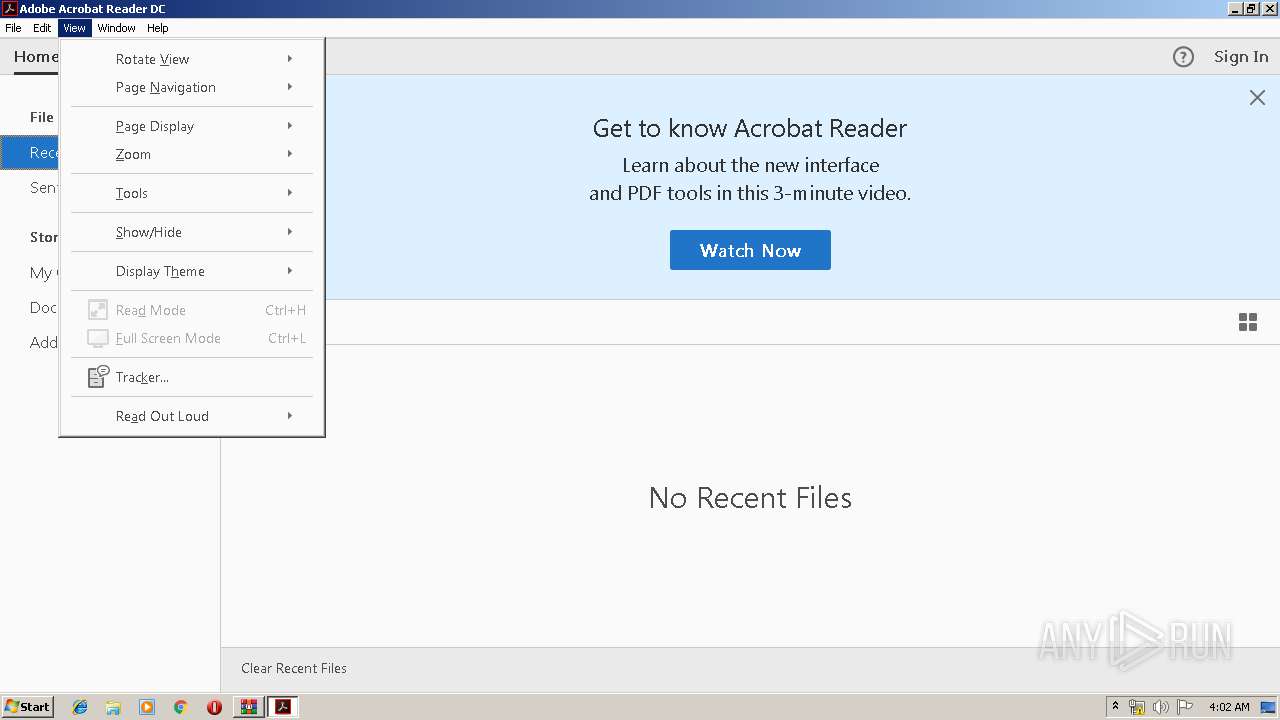Open the Help question mark icon

click(x=1183, y=57)
